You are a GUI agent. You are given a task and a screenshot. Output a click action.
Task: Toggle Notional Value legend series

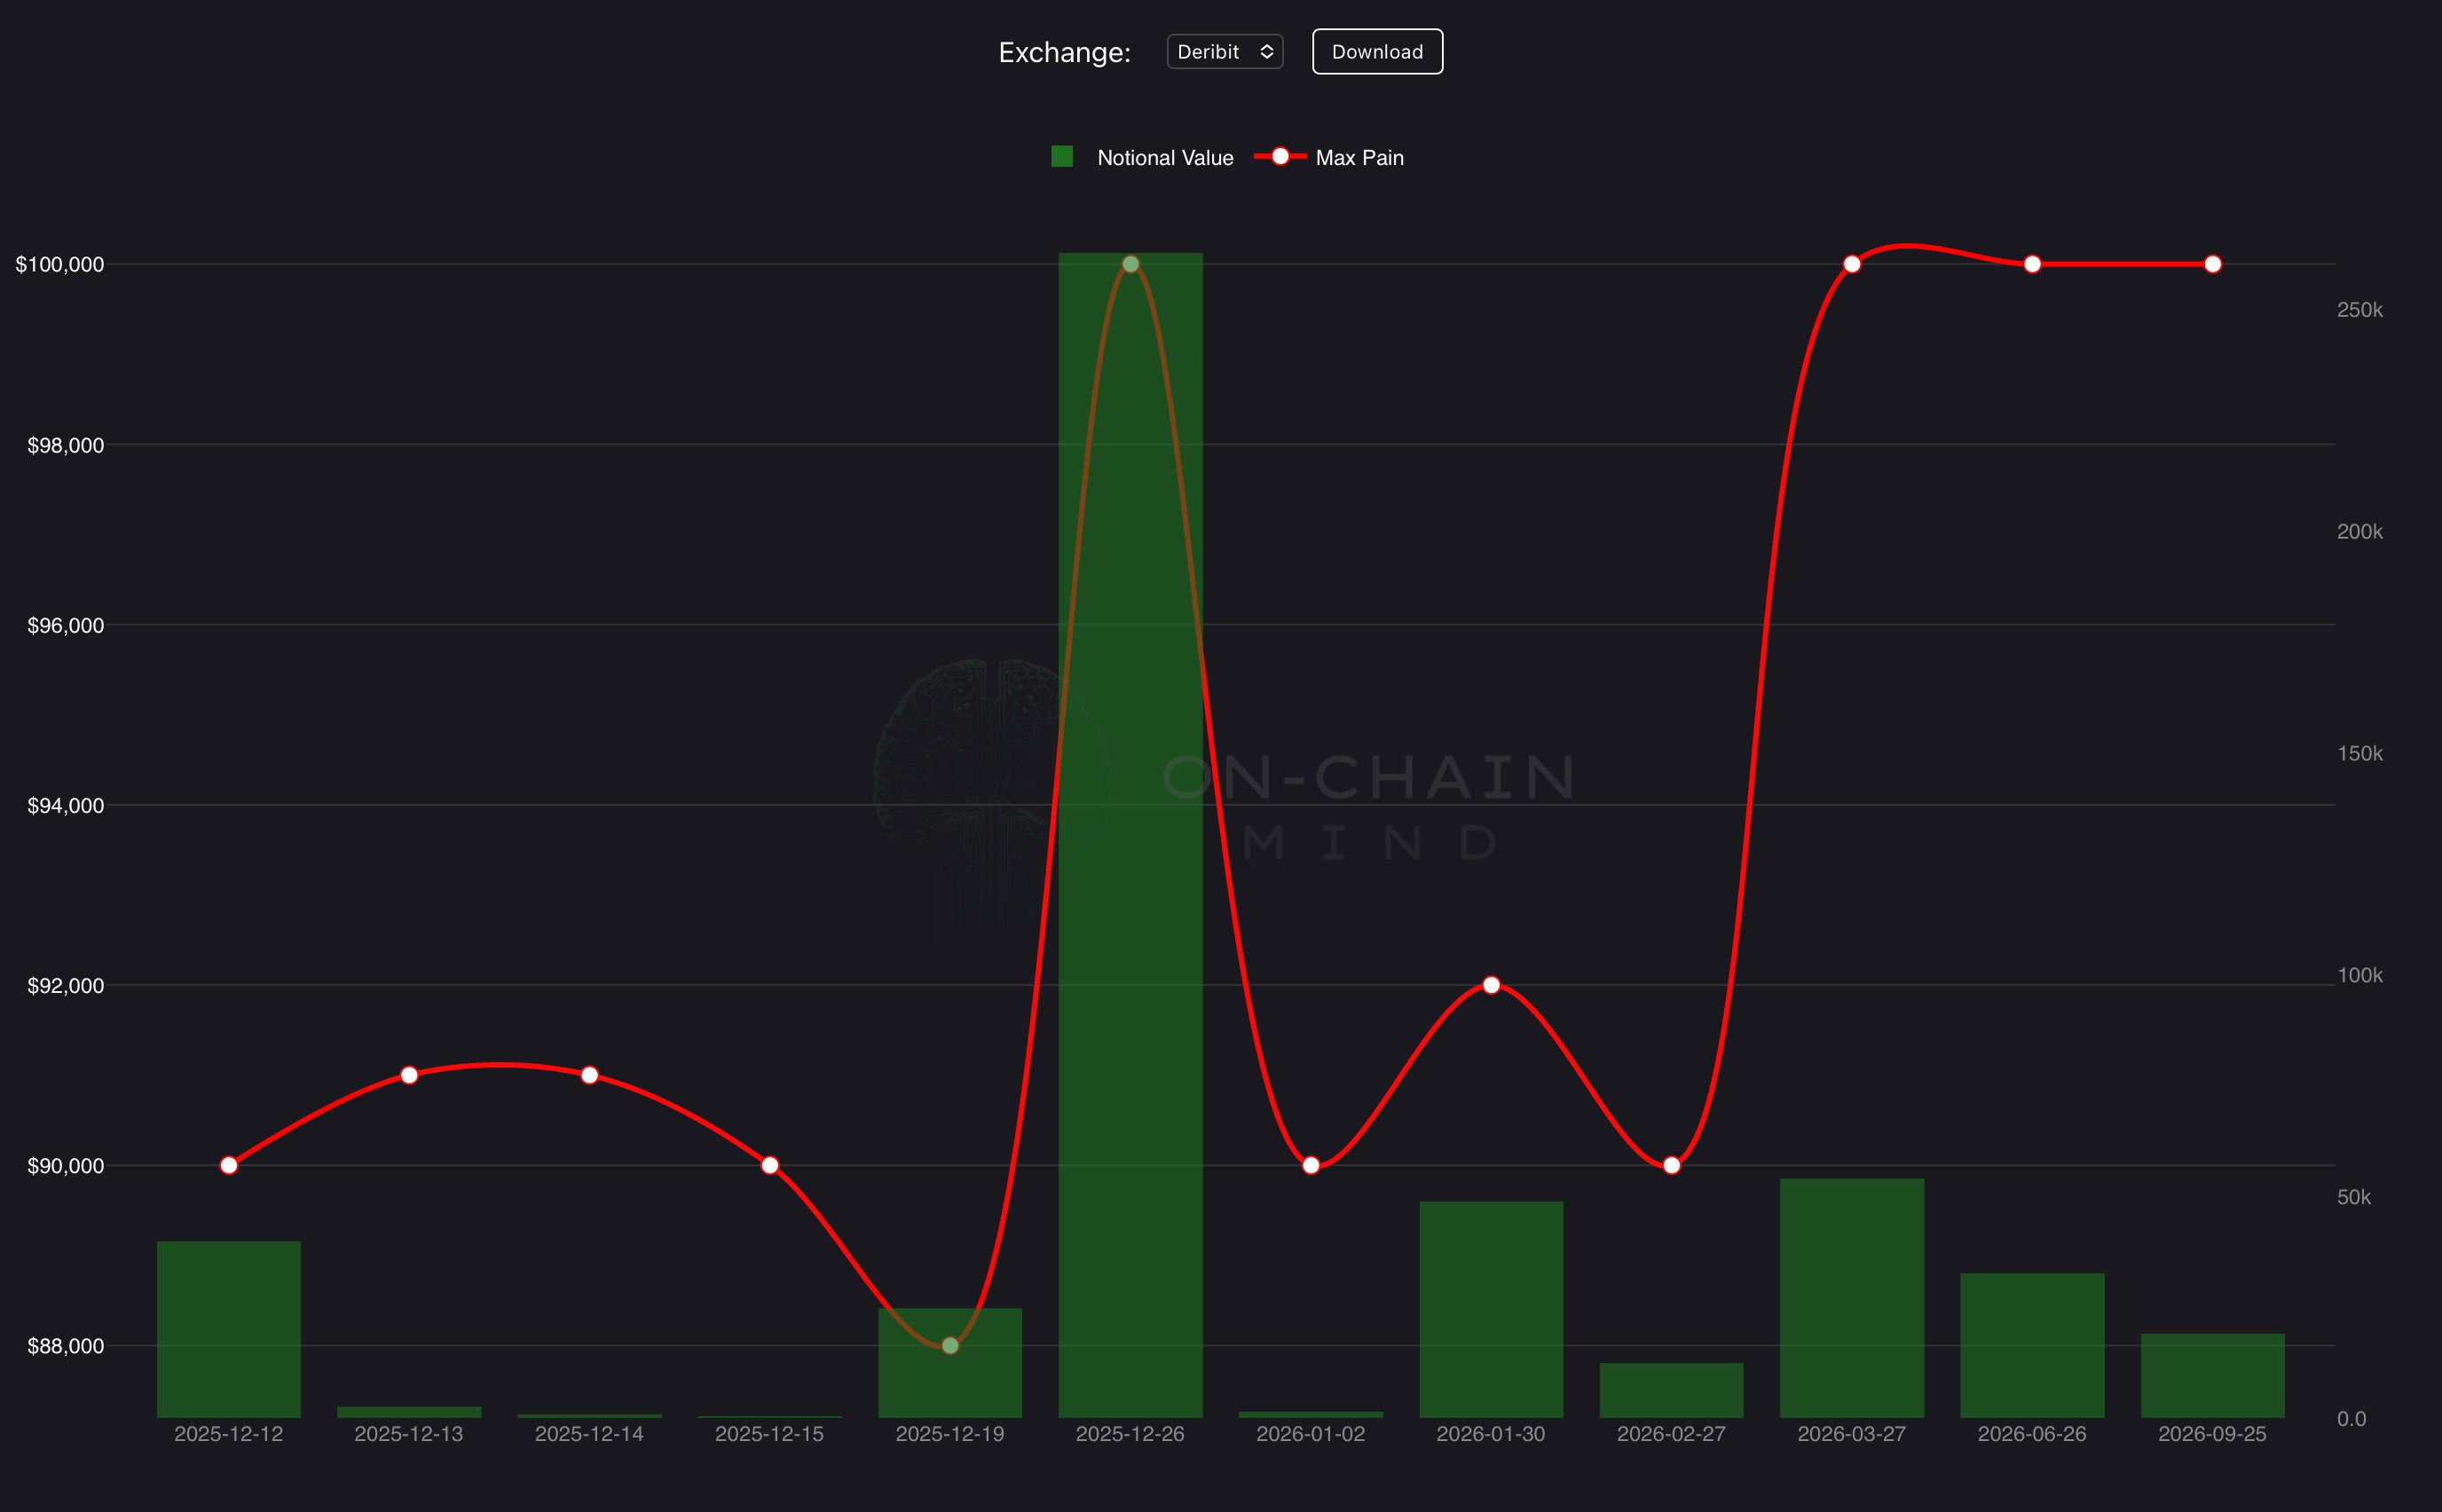click(x=1164, y=158)
